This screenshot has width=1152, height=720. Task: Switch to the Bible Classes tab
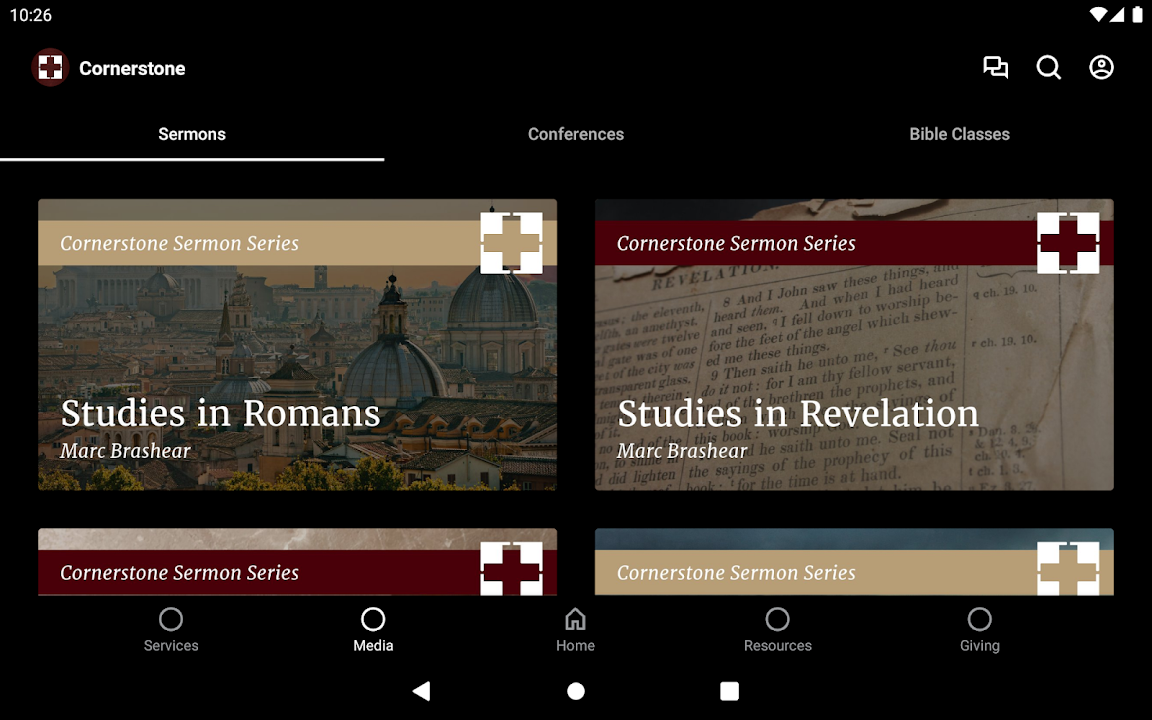[x=959, y=134]
